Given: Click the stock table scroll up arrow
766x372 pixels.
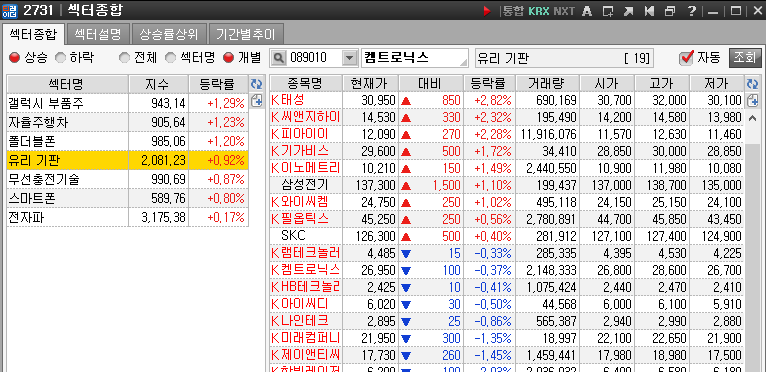Looking at the screenshot, I should click(752, 118).
